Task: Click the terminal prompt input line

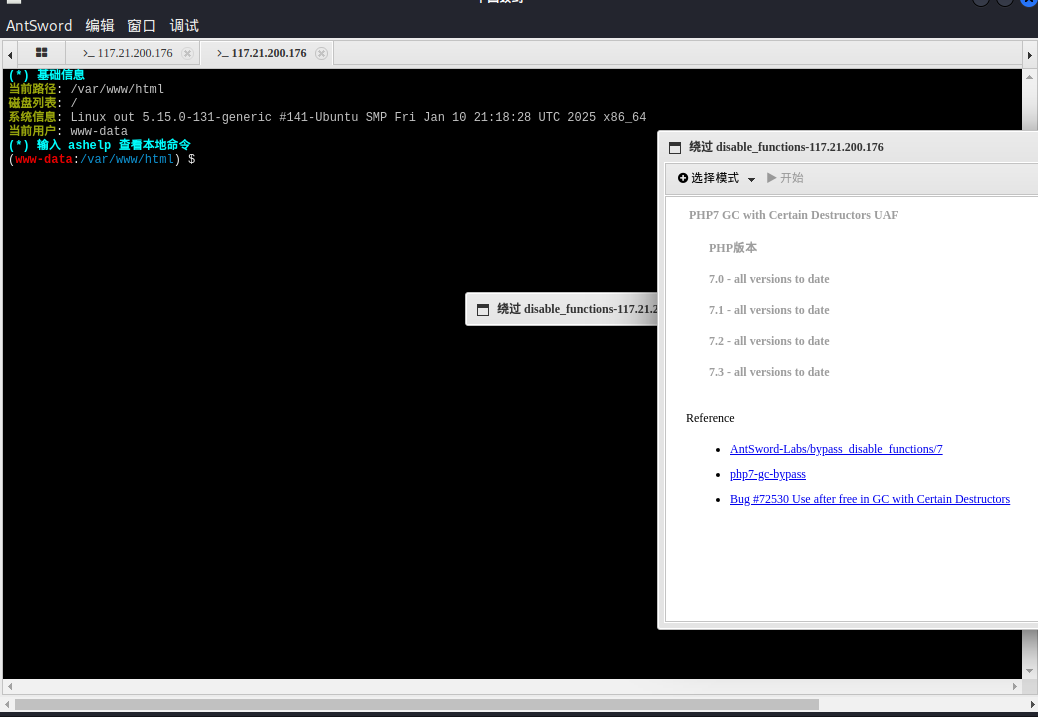Action: (102, 159)
